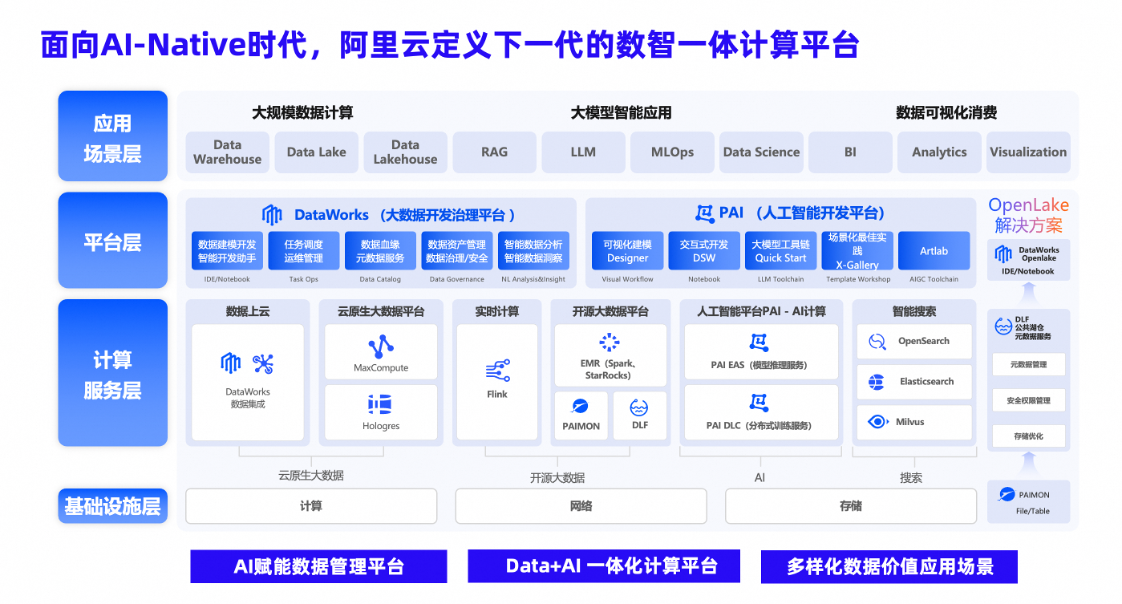Click the 大规模数据计算 heading

302,112
